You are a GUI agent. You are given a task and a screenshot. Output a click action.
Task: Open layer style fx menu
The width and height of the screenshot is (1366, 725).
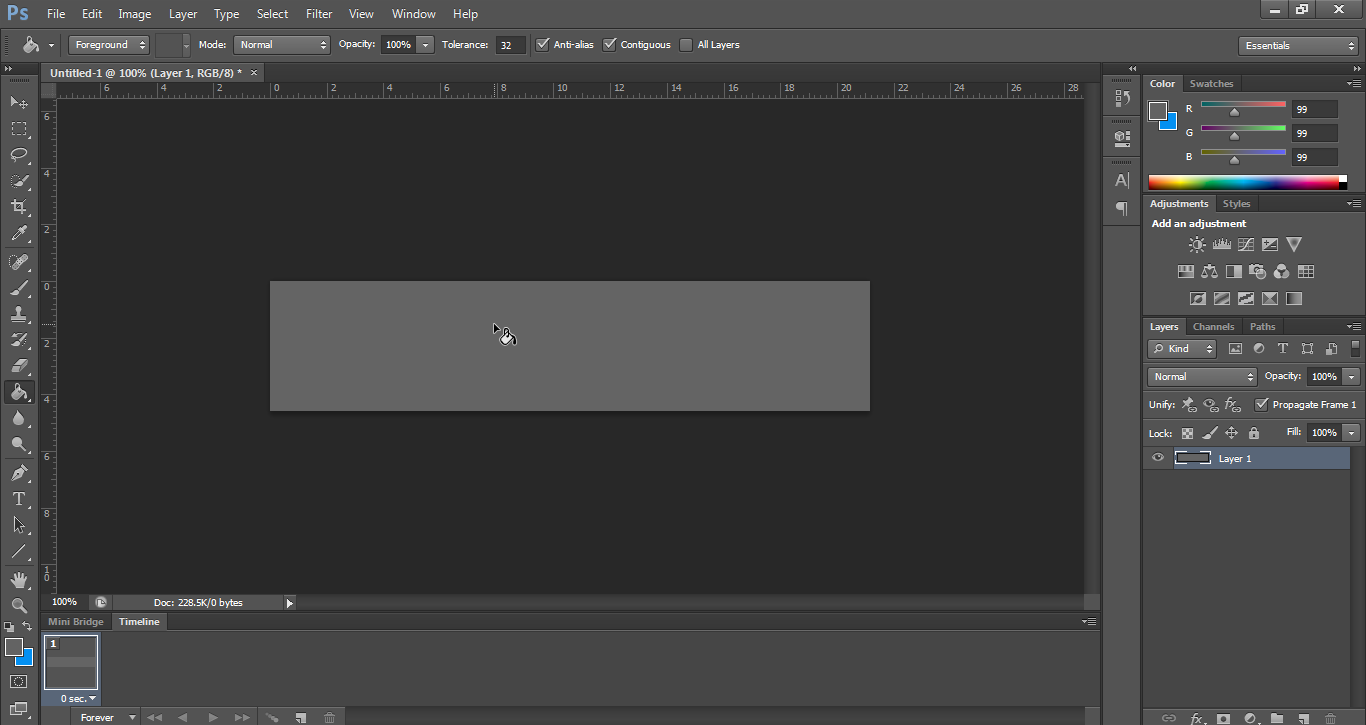coord(1197,718)
